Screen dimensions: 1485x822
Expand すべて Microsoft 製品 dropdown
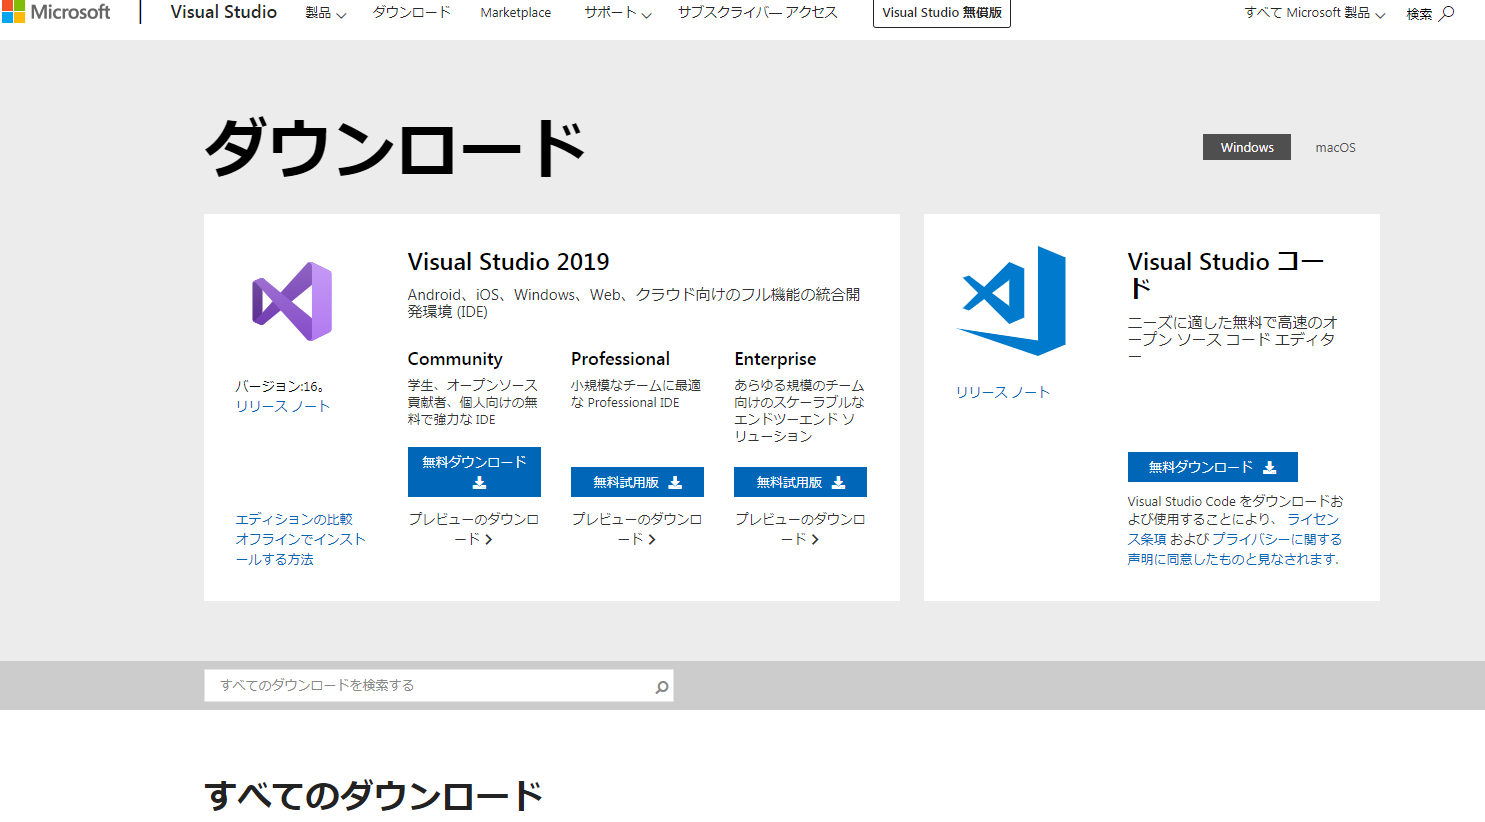1314,13
